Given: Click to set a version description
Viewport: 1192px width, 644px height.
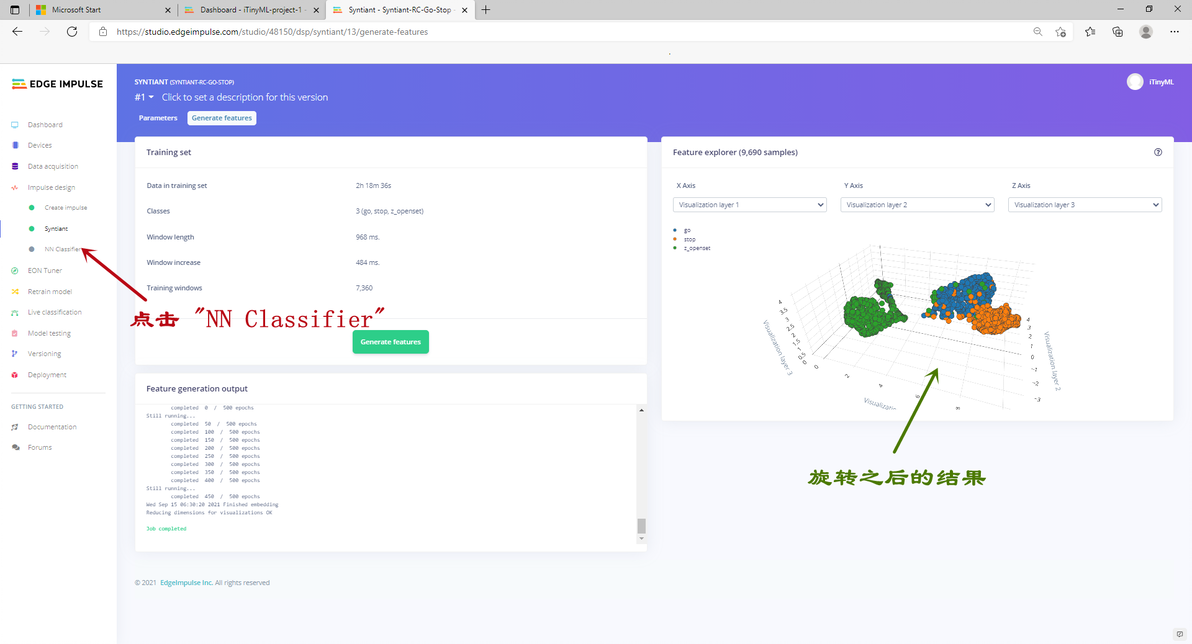Looking at the screenshot, I should coord(245,97).
